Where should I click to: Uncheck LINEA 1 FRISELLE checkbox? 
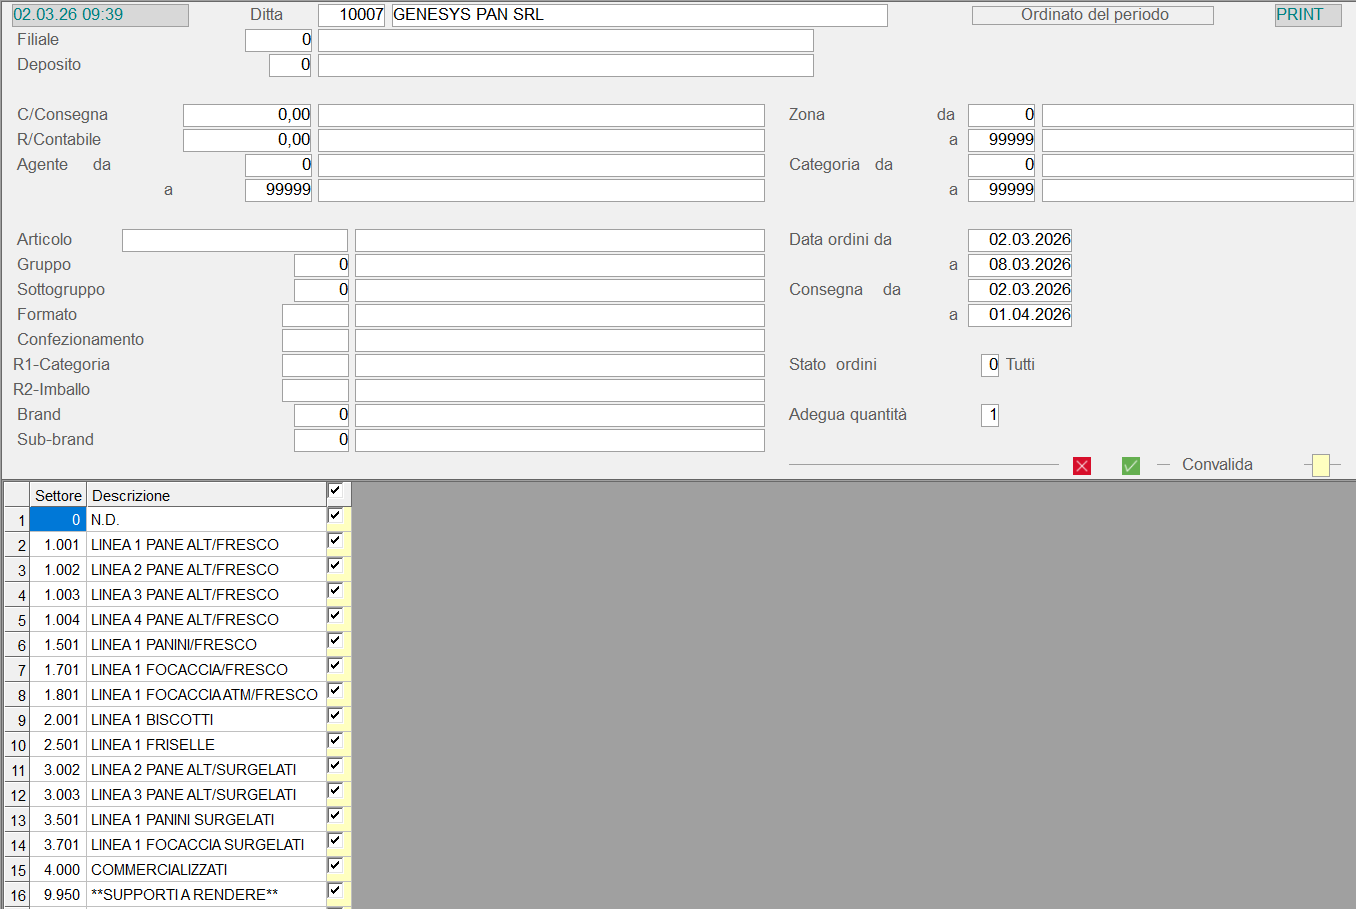(x=336, y=741)
